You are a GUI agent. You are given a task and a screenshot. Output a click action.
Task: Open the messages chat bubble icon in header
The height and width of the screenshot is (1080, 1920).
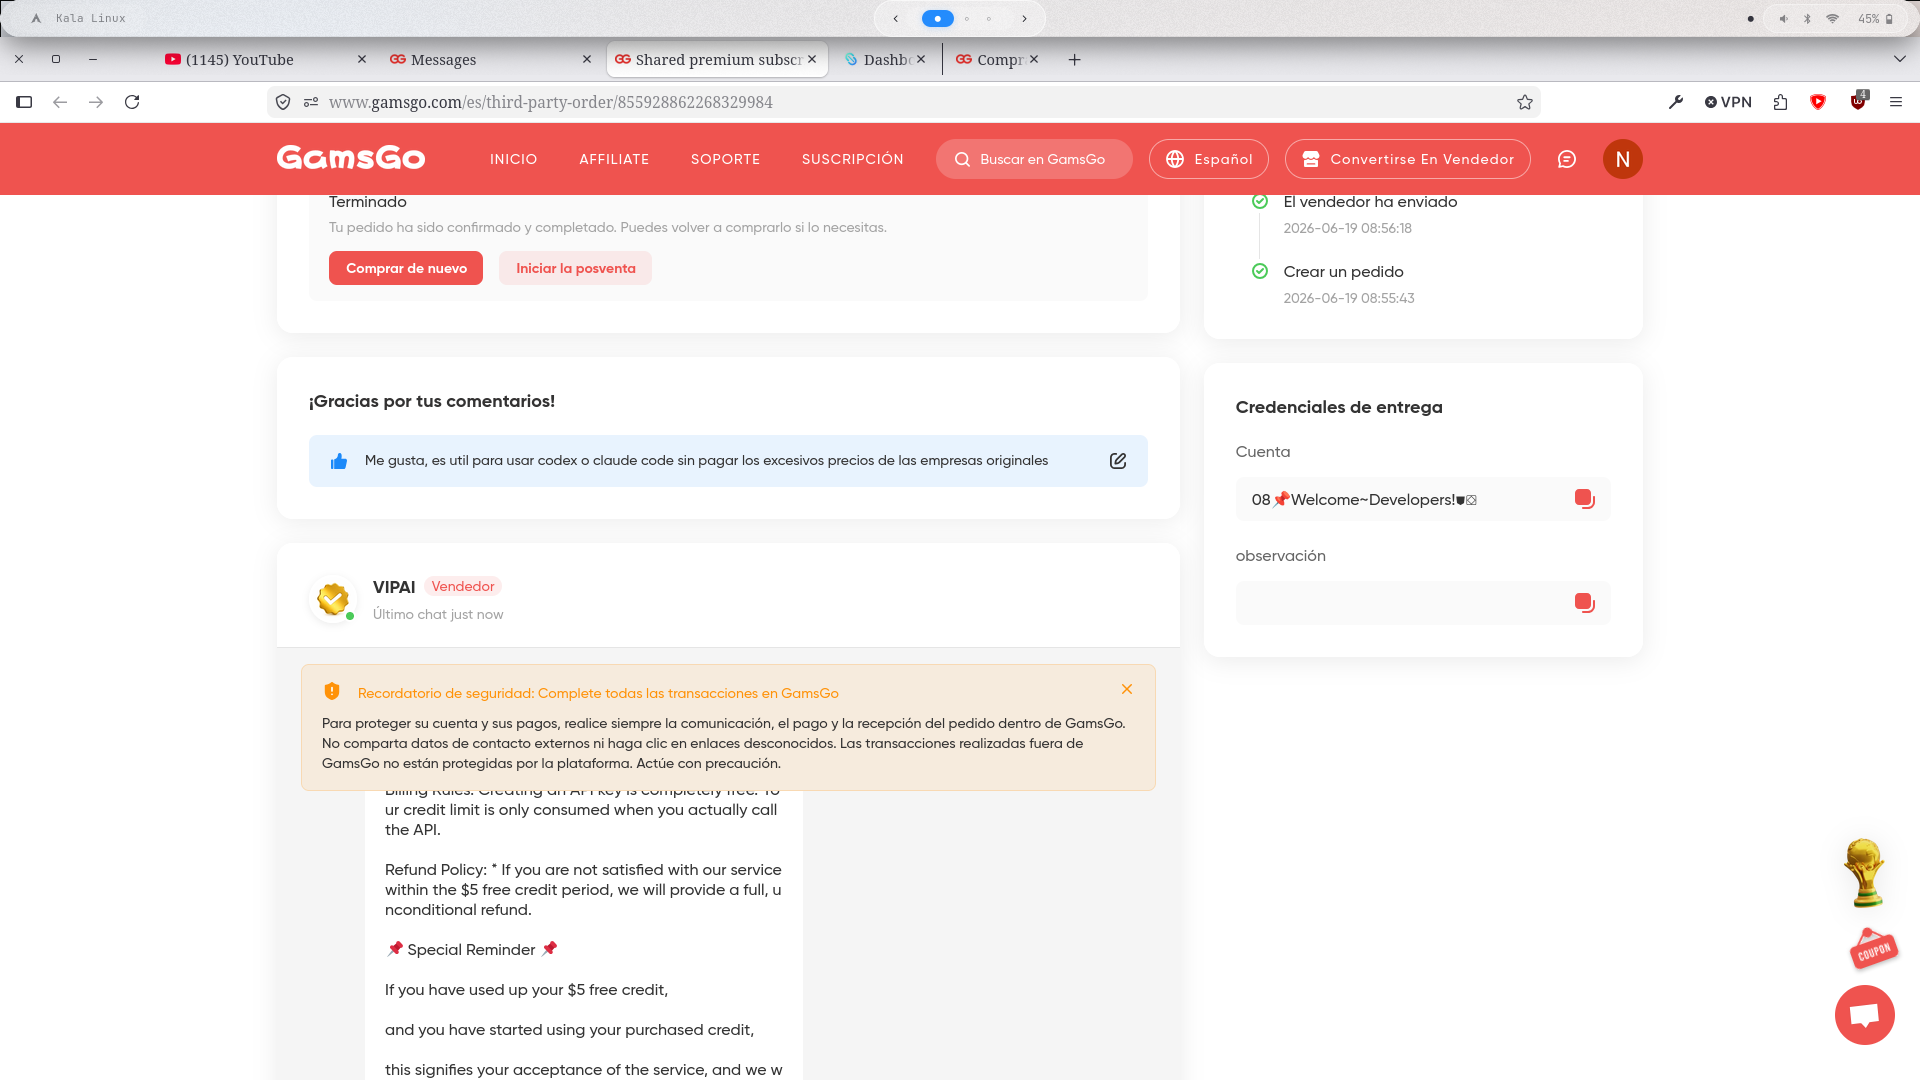(x=1567, y=159)
